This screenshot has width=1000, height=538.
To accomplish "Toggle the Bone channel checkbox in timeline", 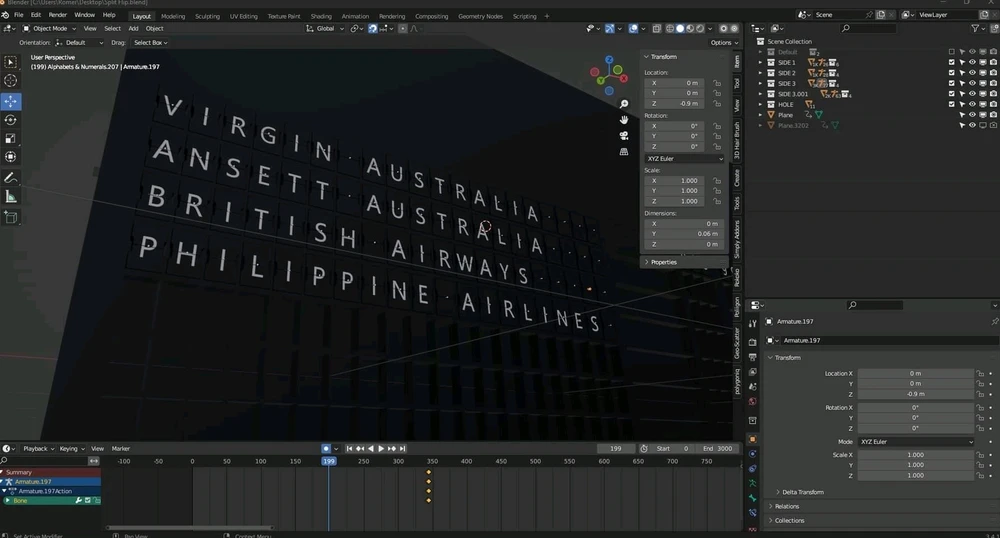I will [x=88, y=501].
